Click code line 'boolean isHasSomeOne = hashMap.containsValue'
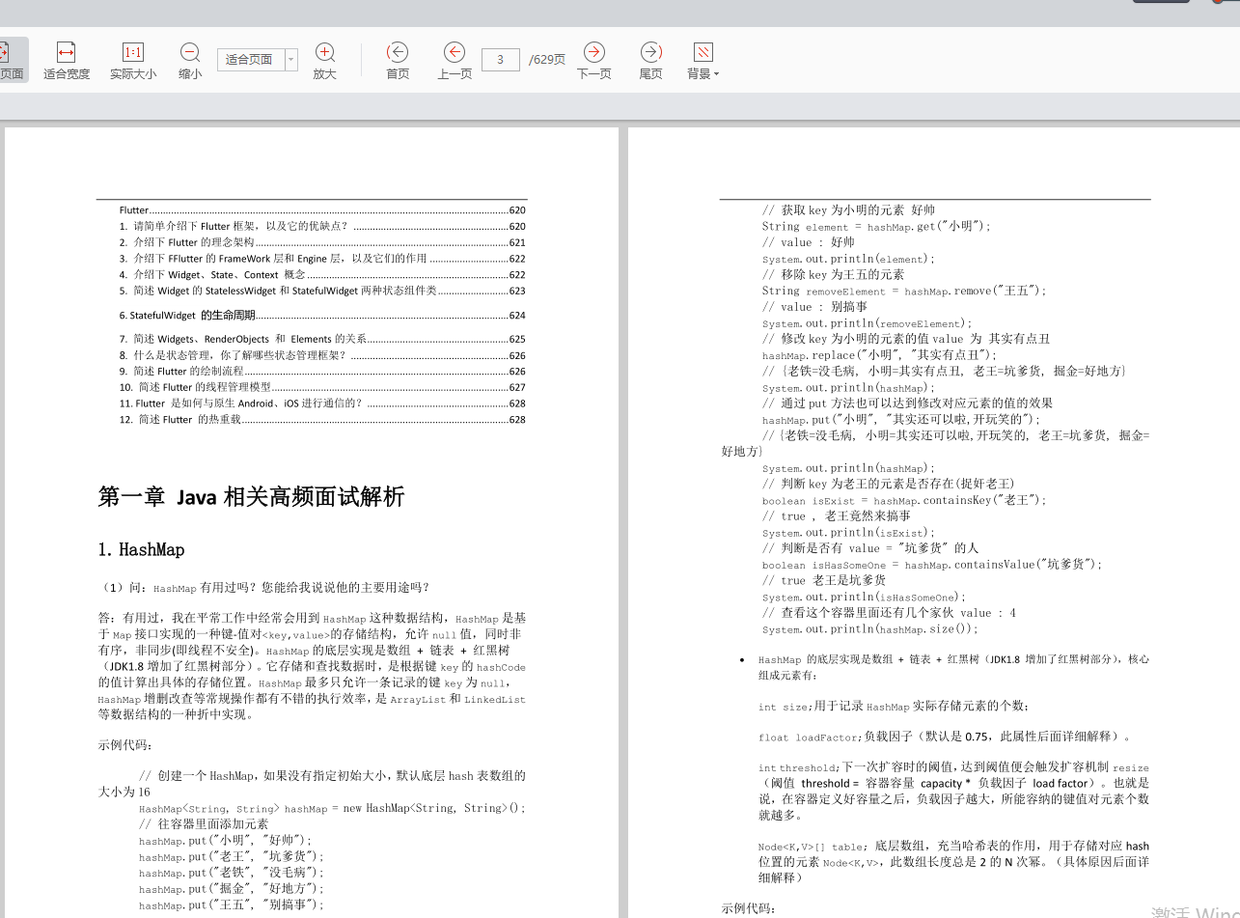This screenshot has width=1240, height=918. [932, 564]
